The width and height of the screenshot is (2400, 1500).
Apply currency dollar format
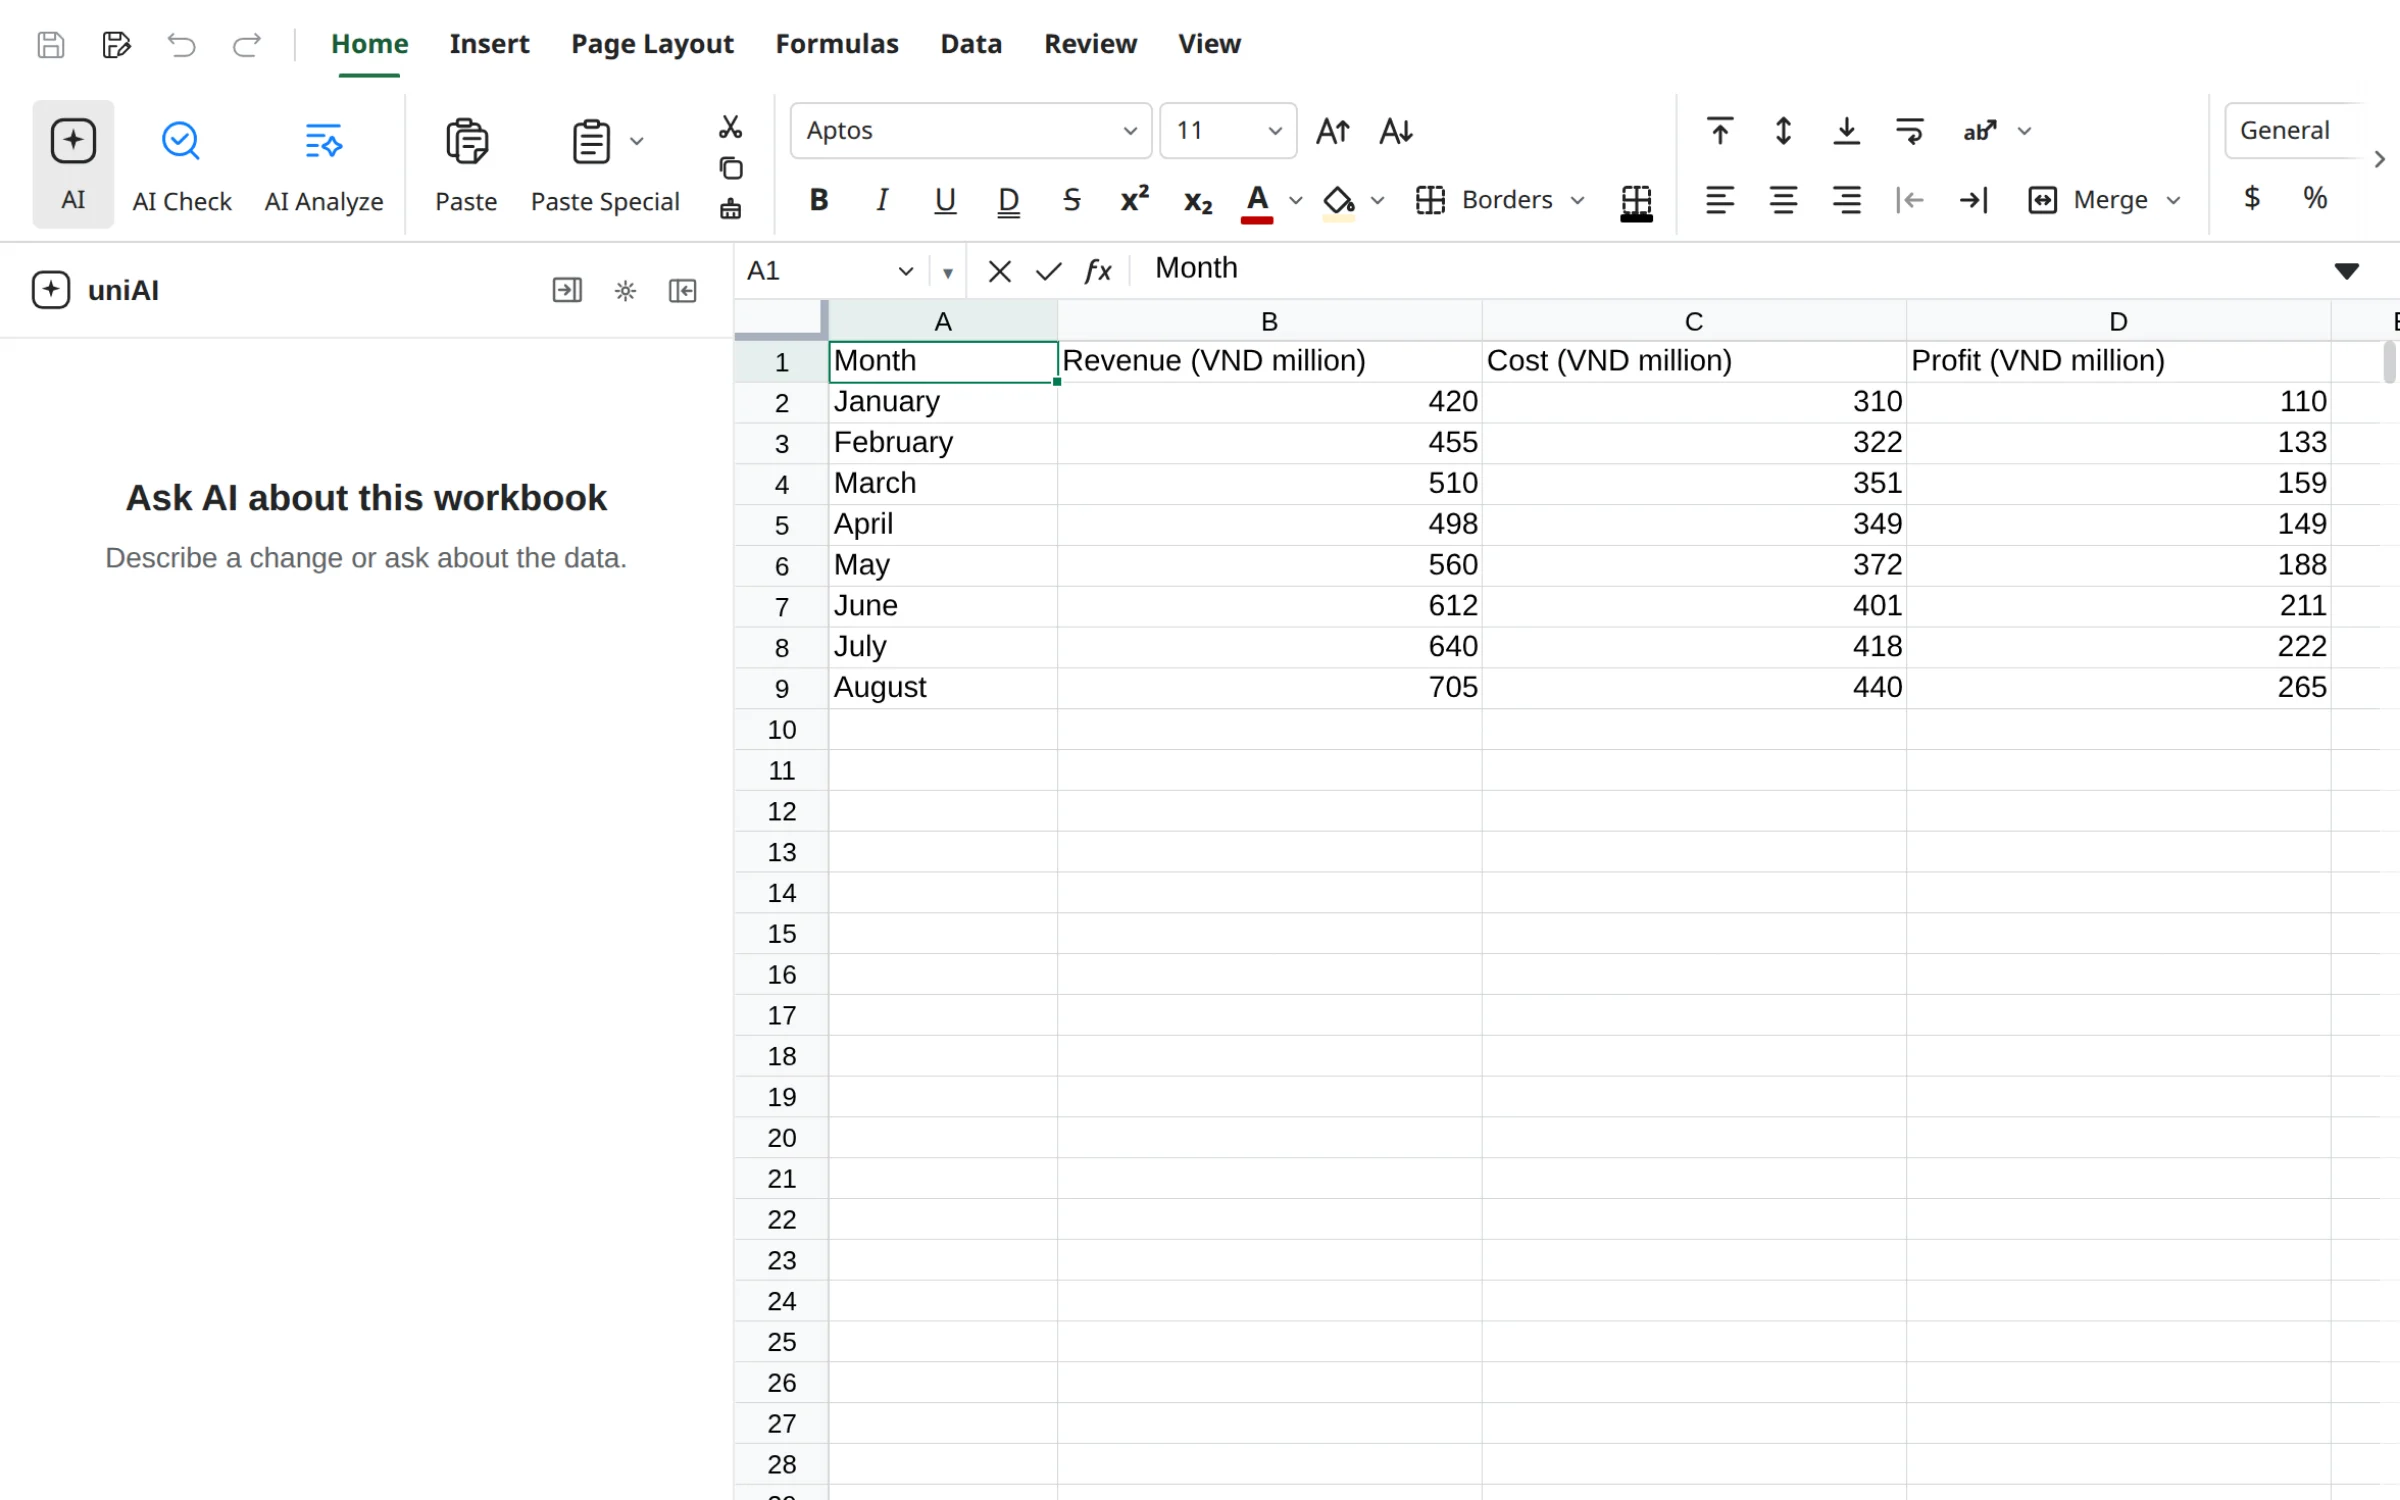[x=2252, y=198]
